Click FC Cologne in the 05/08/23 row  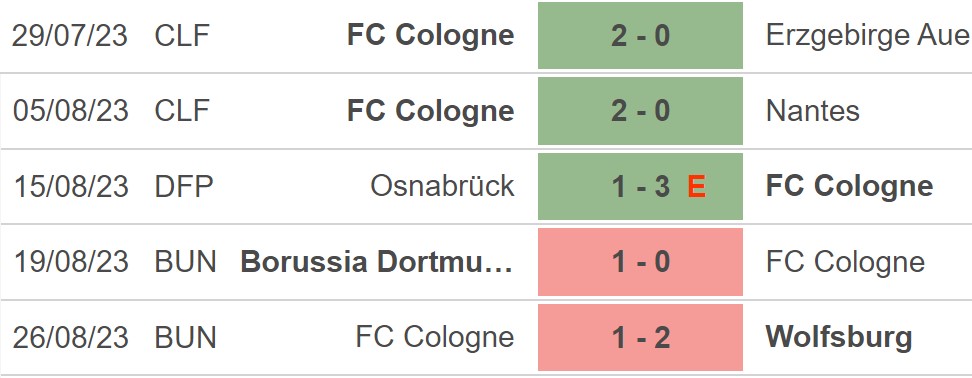click(431, 112)
